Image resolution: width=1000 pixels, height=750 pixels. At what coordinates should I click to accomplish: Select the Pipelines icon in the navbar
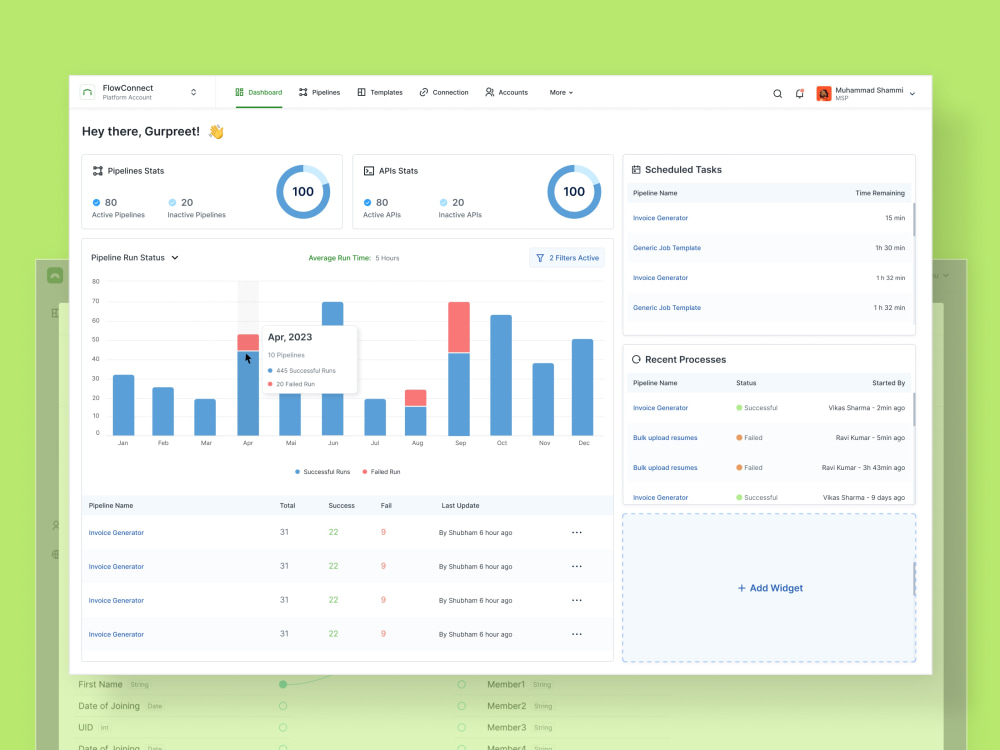(x=303, y=92)
